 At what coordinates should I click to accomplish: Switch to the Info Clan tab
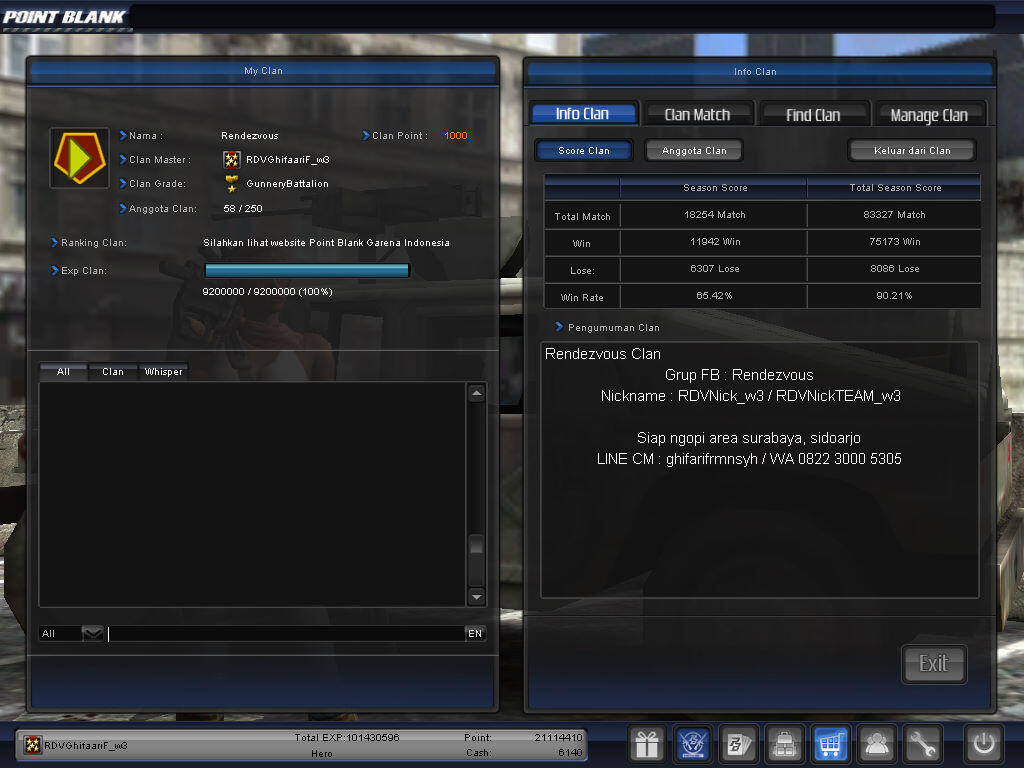[x=583, y=114]
